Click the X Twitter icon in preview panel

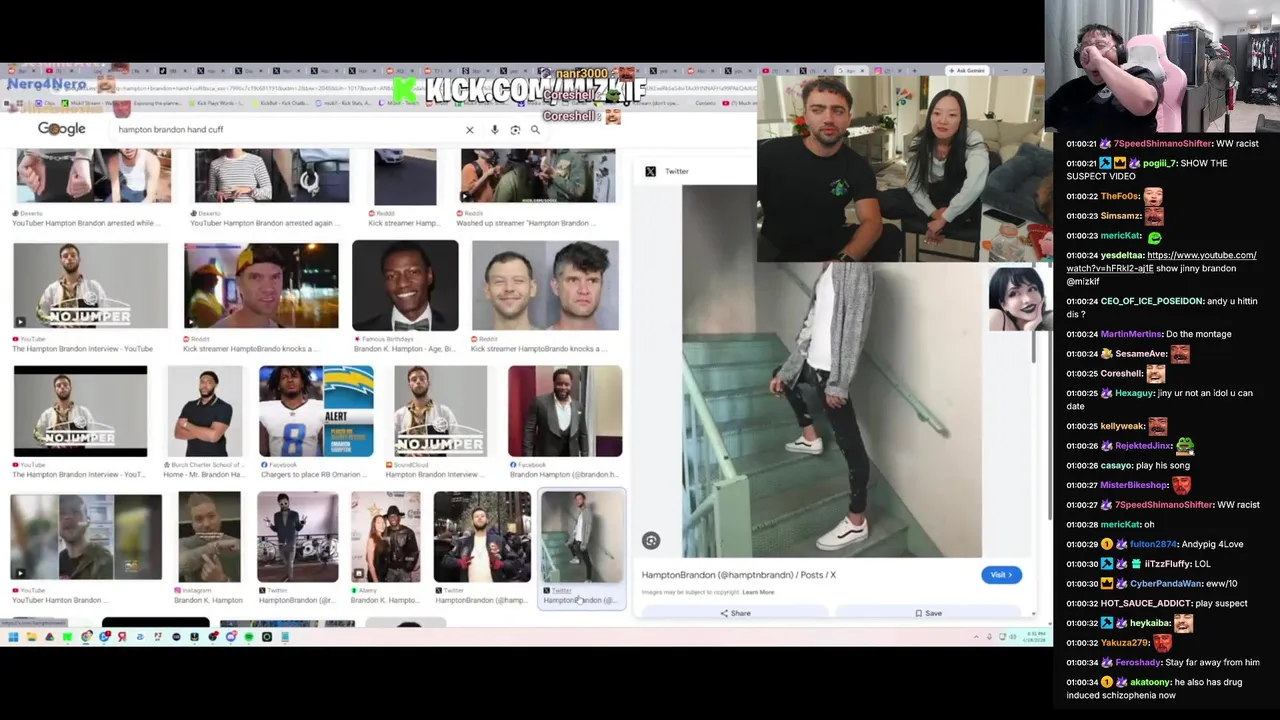[x=651, y=171]
